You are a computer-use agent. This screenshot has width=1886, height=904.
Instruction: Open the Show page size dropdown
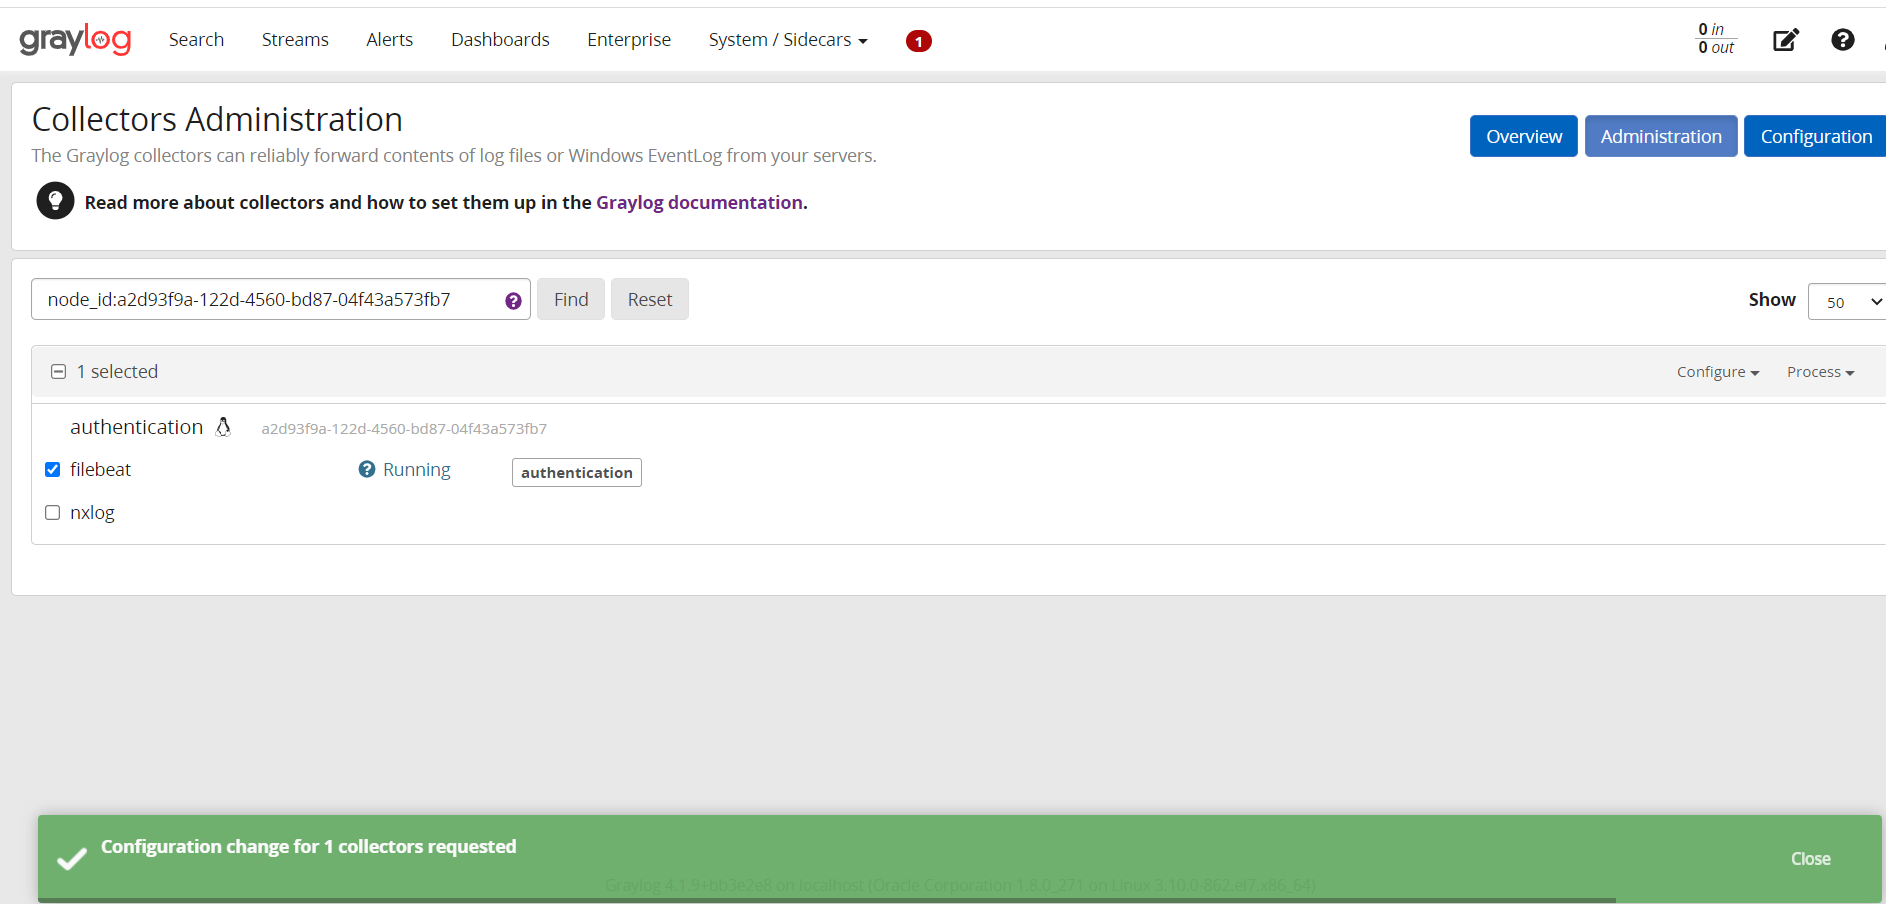[1848, 301]
